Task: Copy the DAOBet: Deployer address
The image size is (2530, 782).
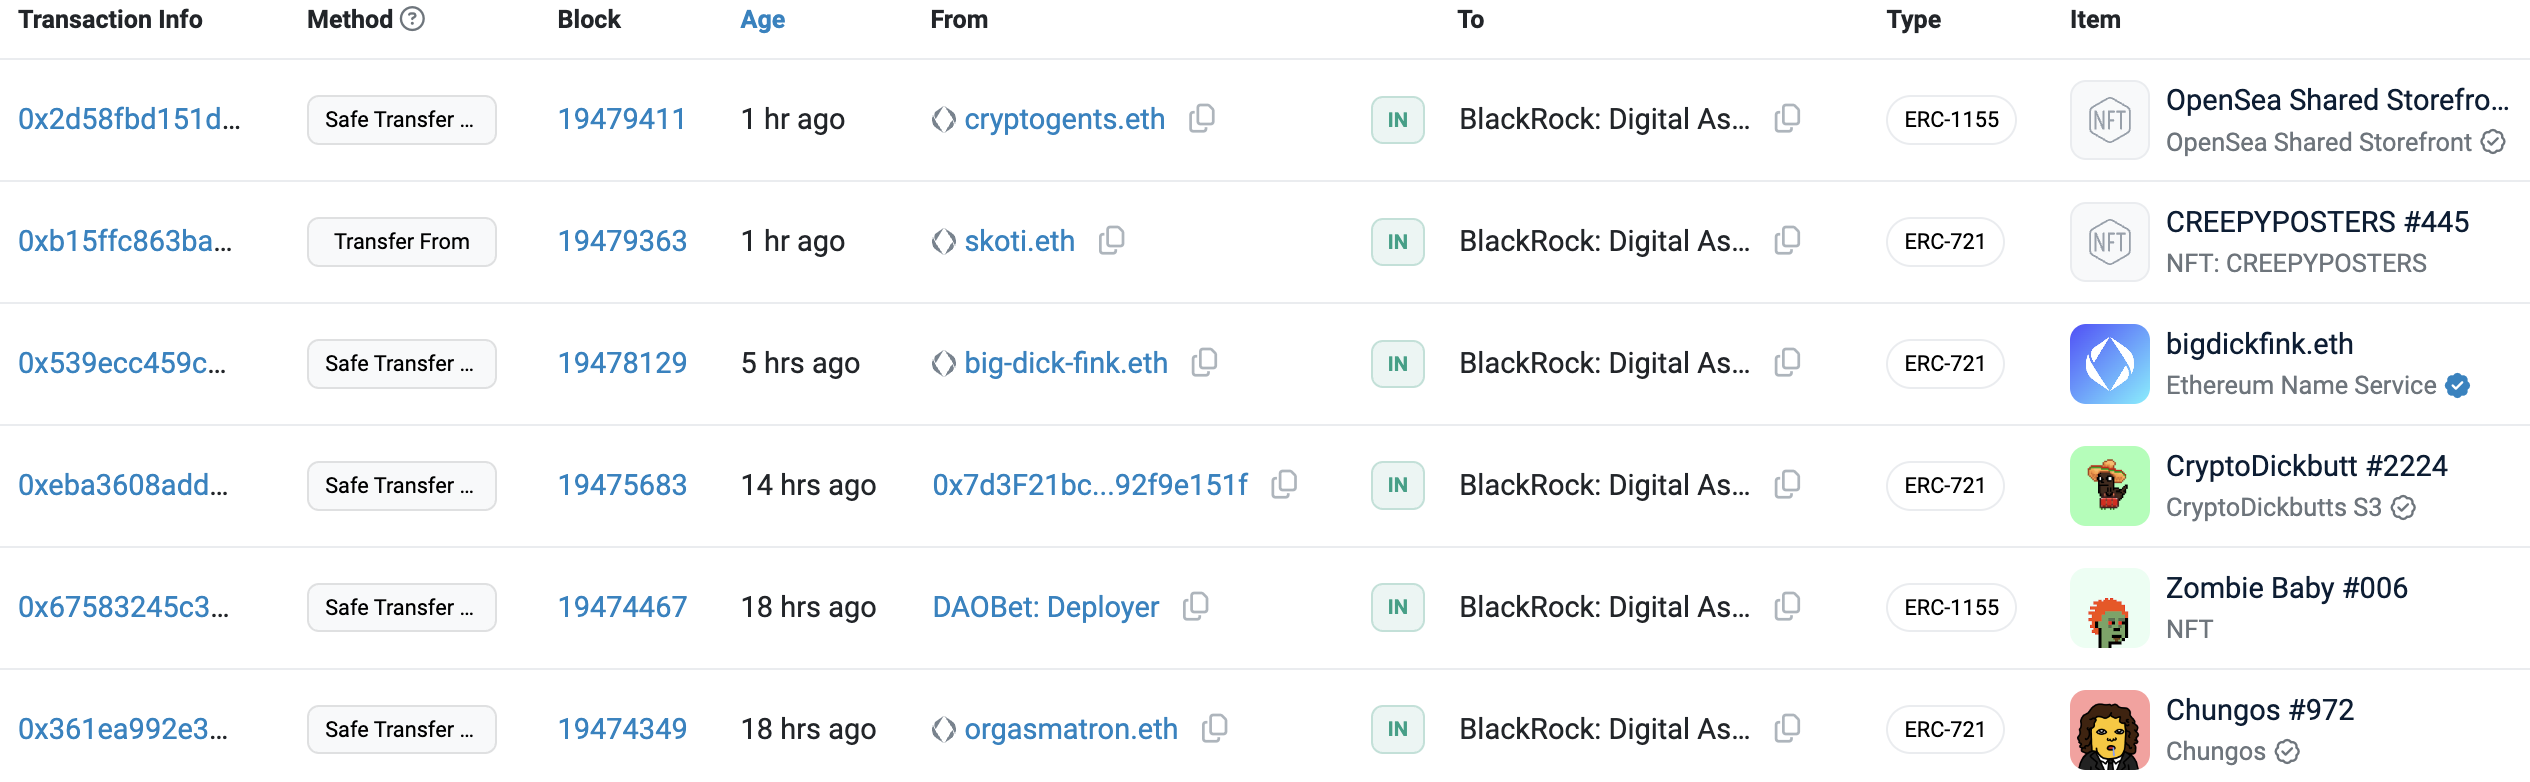Action: click(x=1196, y=606)
